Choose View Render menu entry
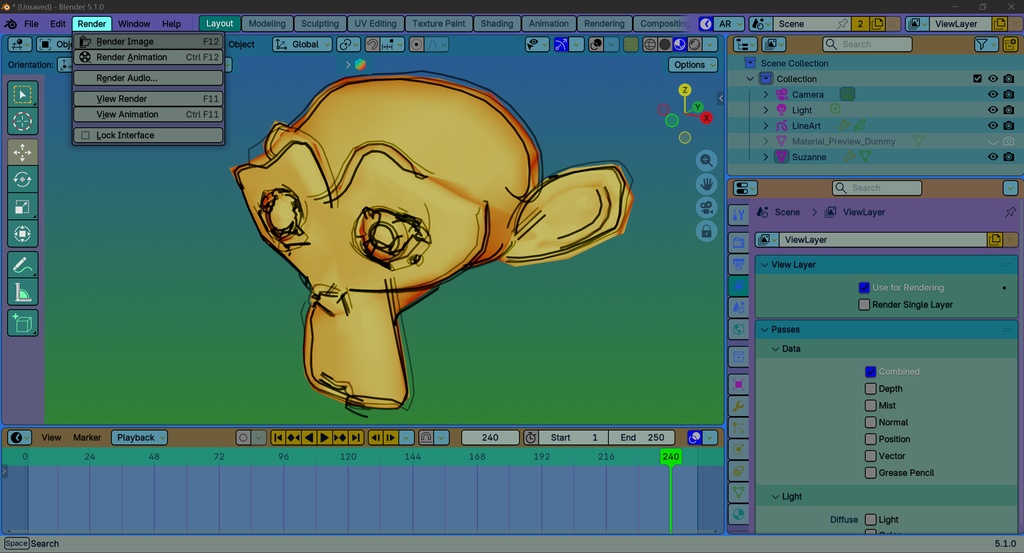 [148, 99]
